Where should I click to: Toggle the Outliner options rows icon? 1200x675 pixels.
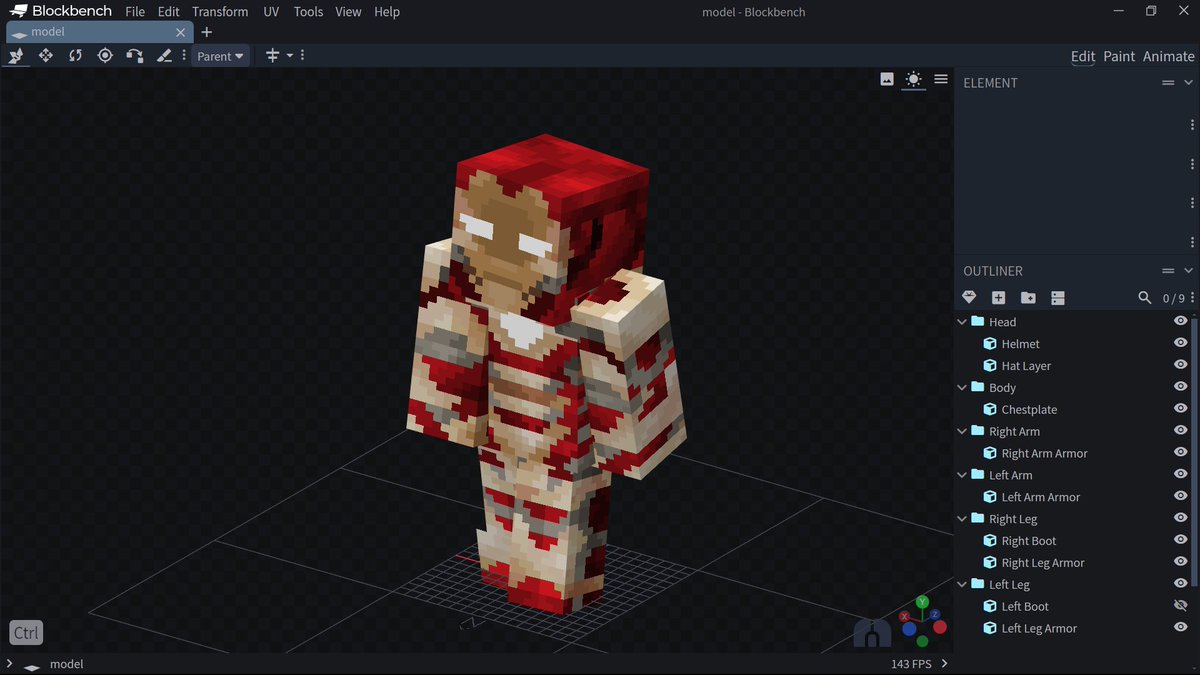point(1058,298)
